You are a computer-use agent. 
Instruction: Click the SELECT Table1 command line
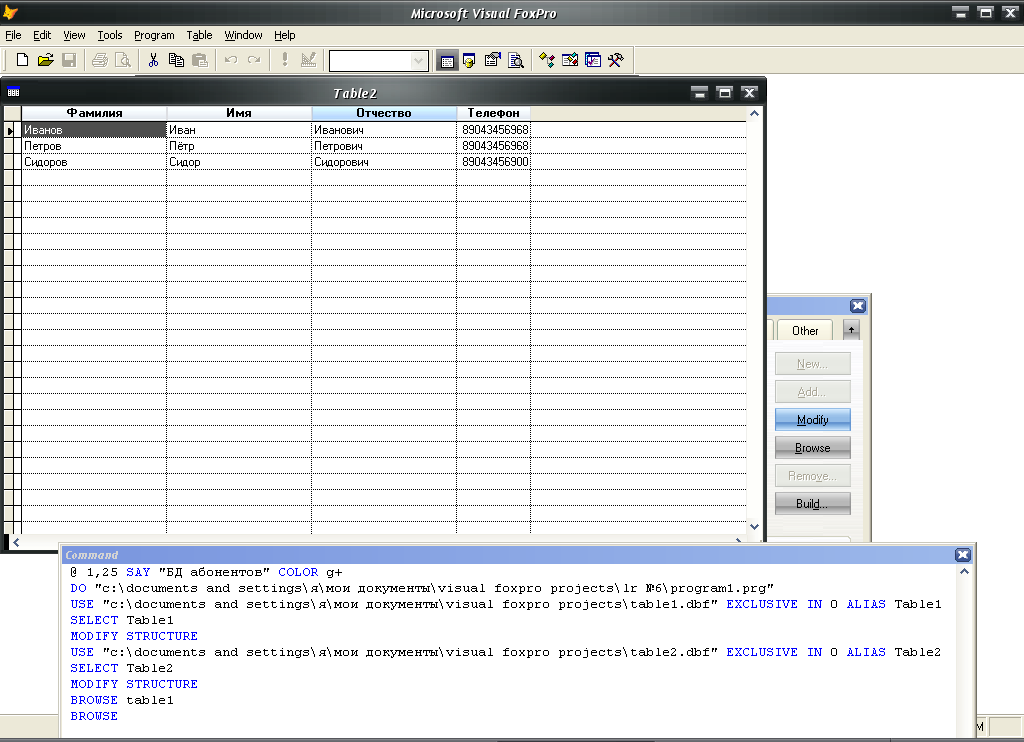coord(122,620)
